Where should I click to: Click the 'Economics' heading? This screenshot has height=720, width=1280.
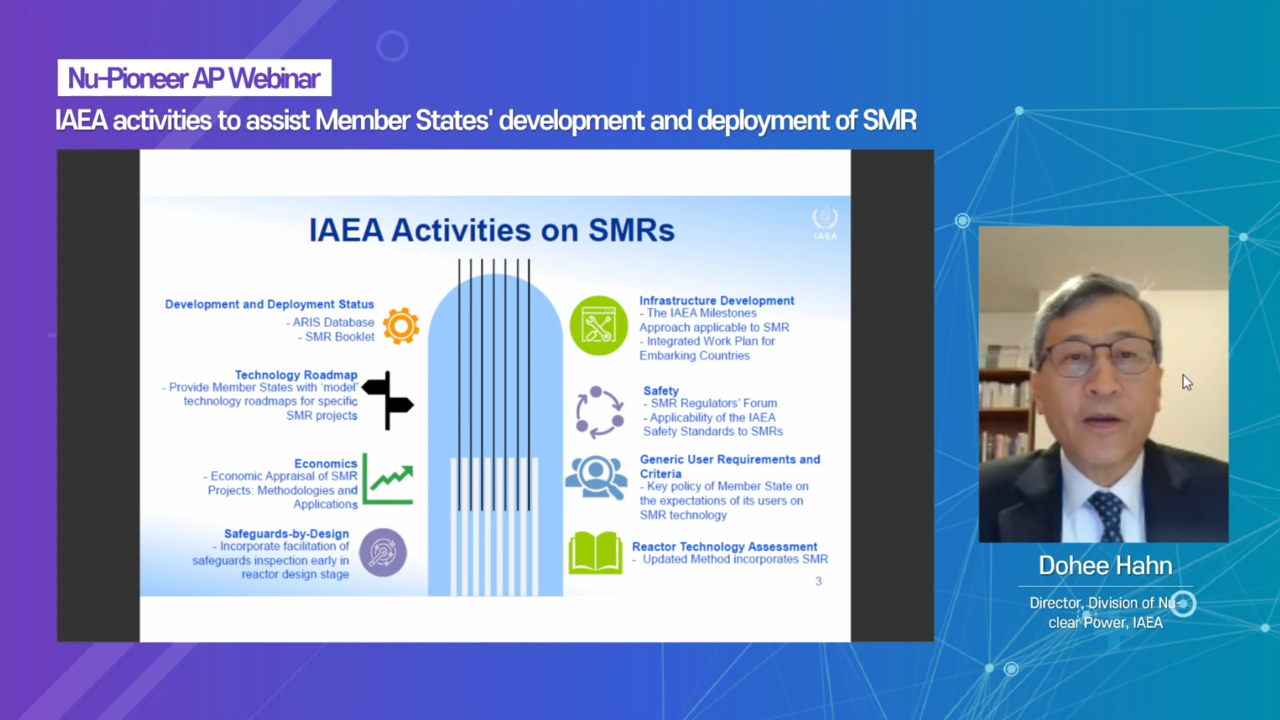click(326, 464)
